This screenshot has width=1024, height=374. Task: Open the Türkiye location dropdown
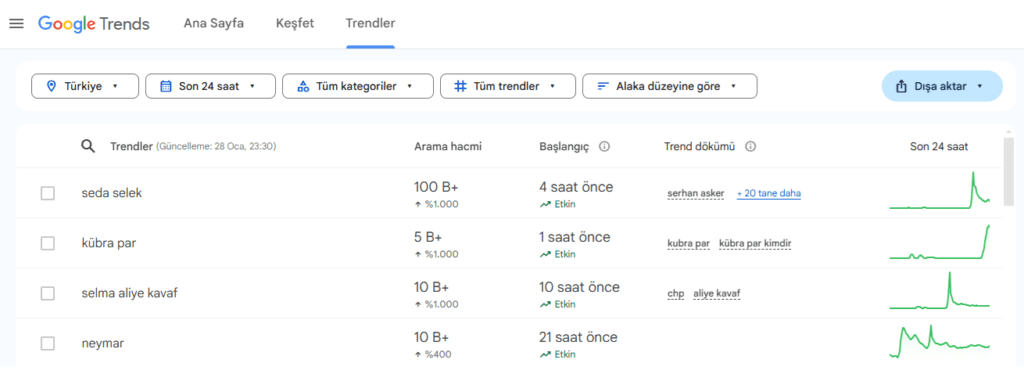coord(85,86)
